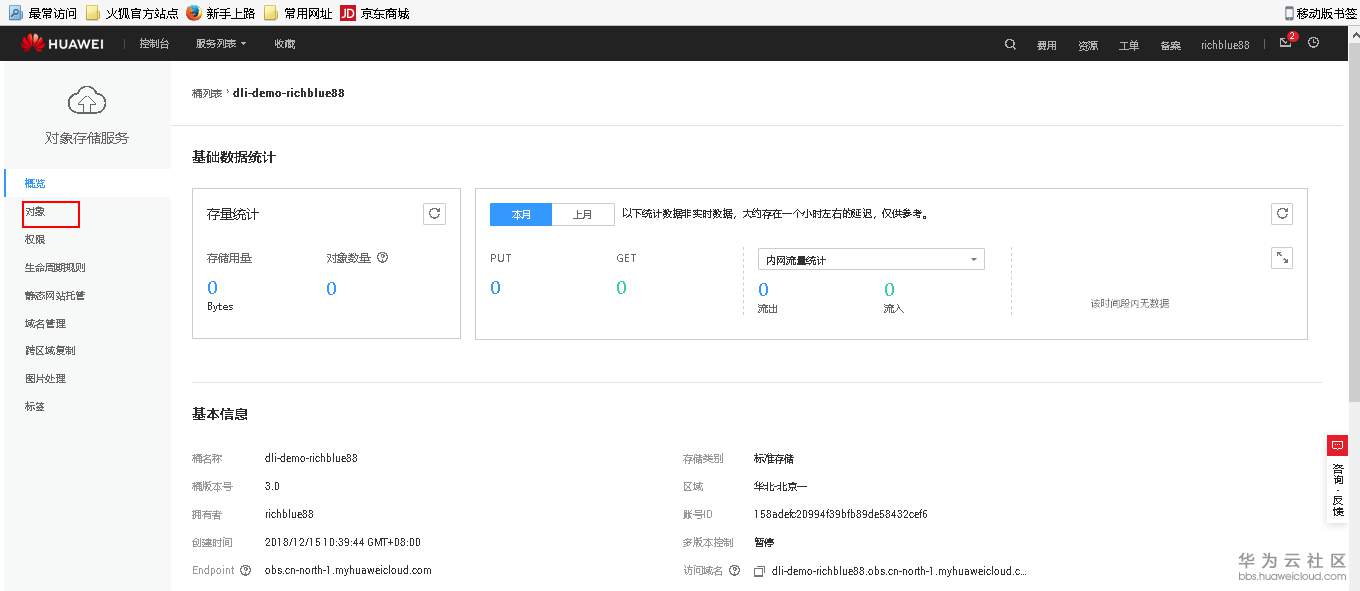
Task: Open the 内网流量统计 metric dropdown
Action: (869, 258)
